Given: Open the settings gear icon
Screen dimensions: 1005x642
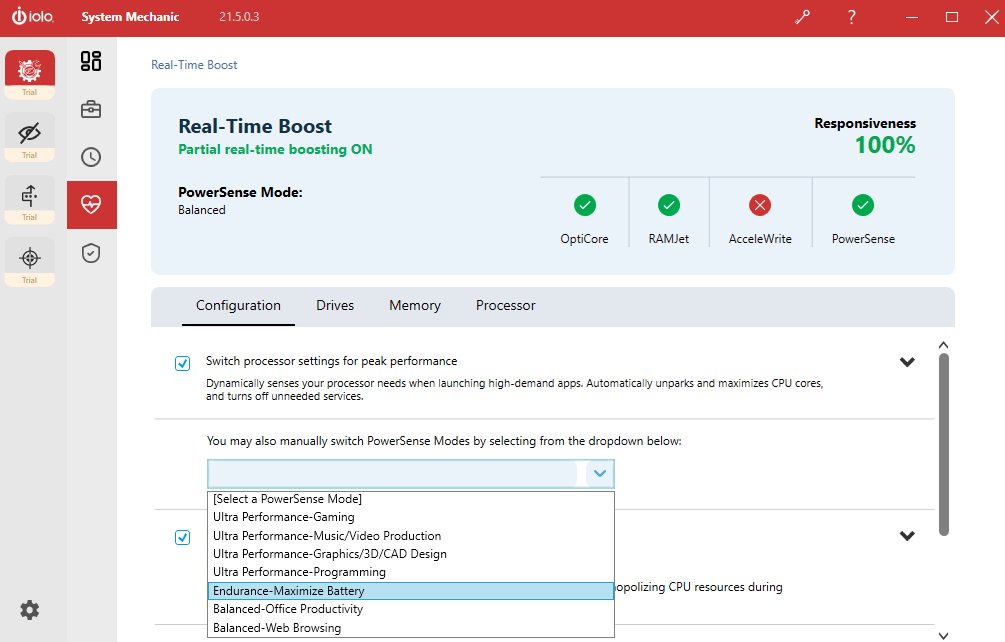Looking at the screenshot, I should point(30,609).
